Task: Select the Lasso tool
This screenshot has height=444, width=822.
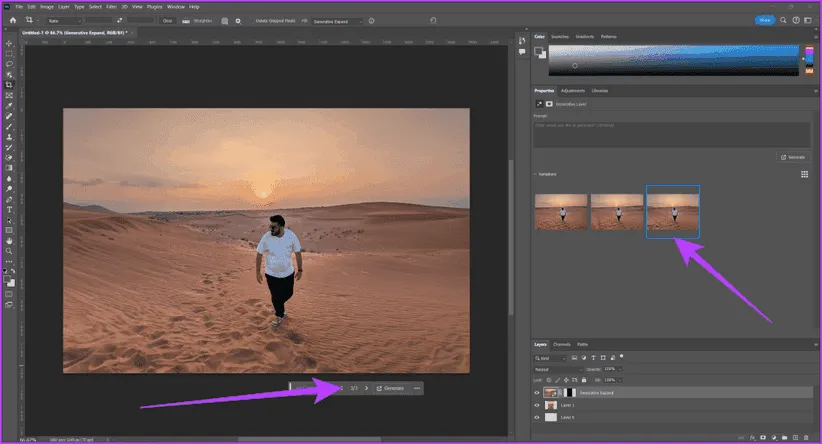Action: click(9, 64)
